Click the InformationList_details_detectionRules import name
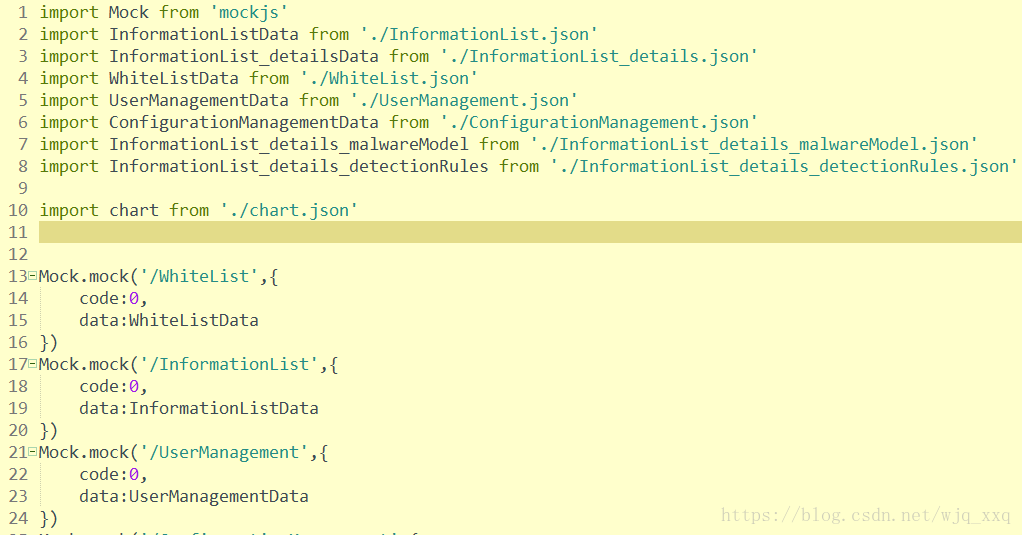 pyautogui.click(x=299, y=166)
